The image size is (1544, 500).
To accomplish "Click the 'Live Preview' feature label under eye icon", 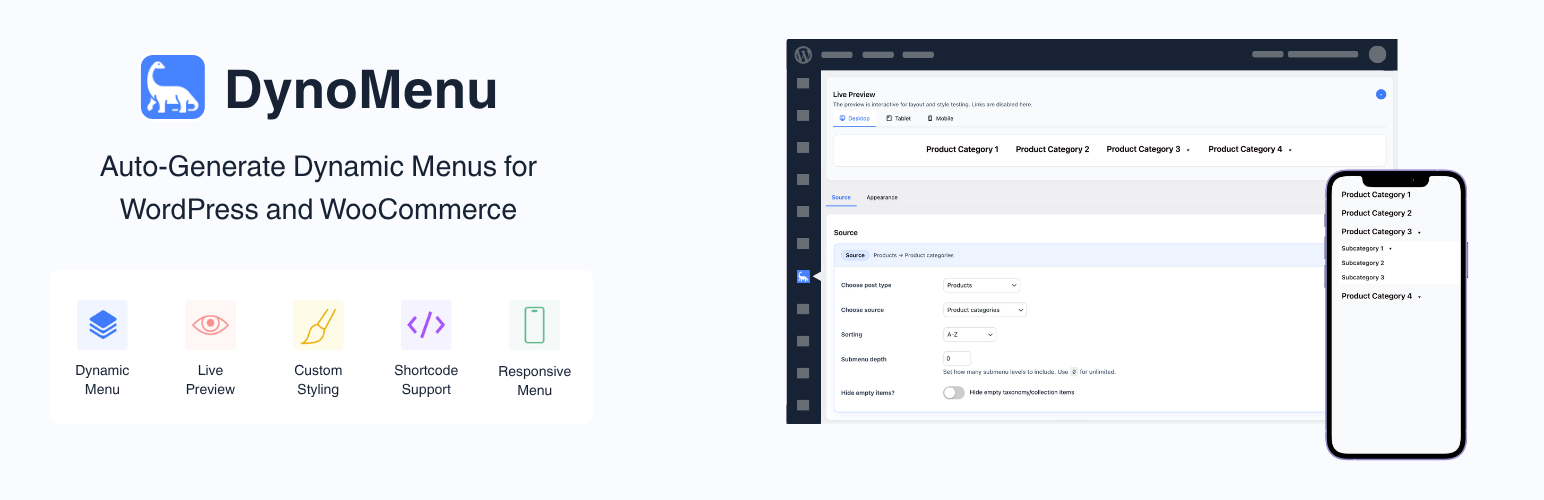I will [210, 380].
